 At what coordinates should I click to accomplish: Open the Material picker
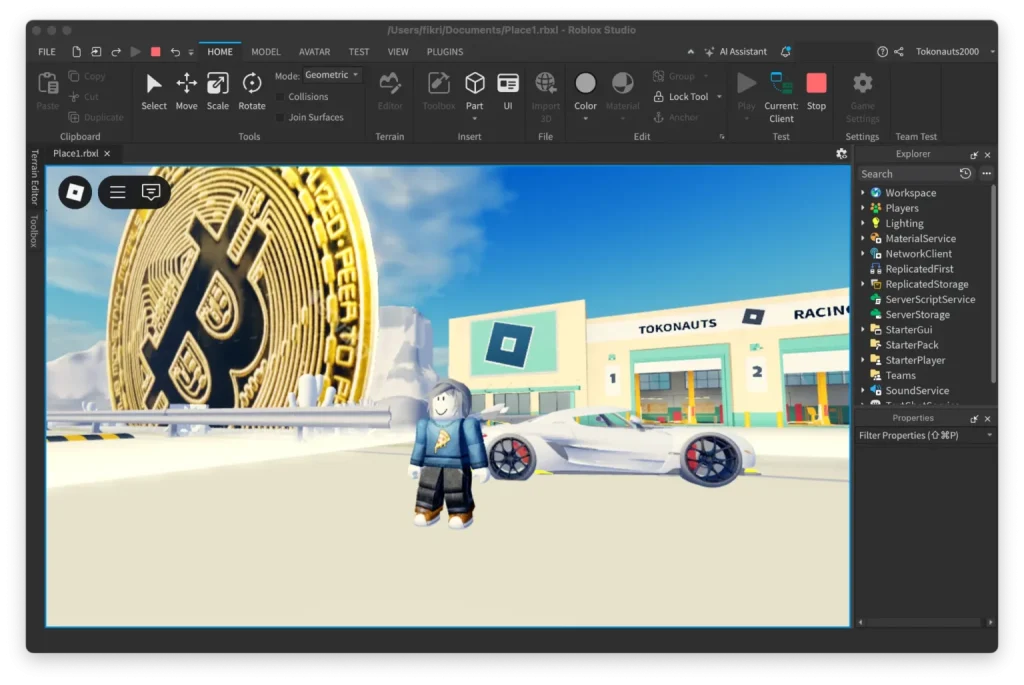pos(622,84)
